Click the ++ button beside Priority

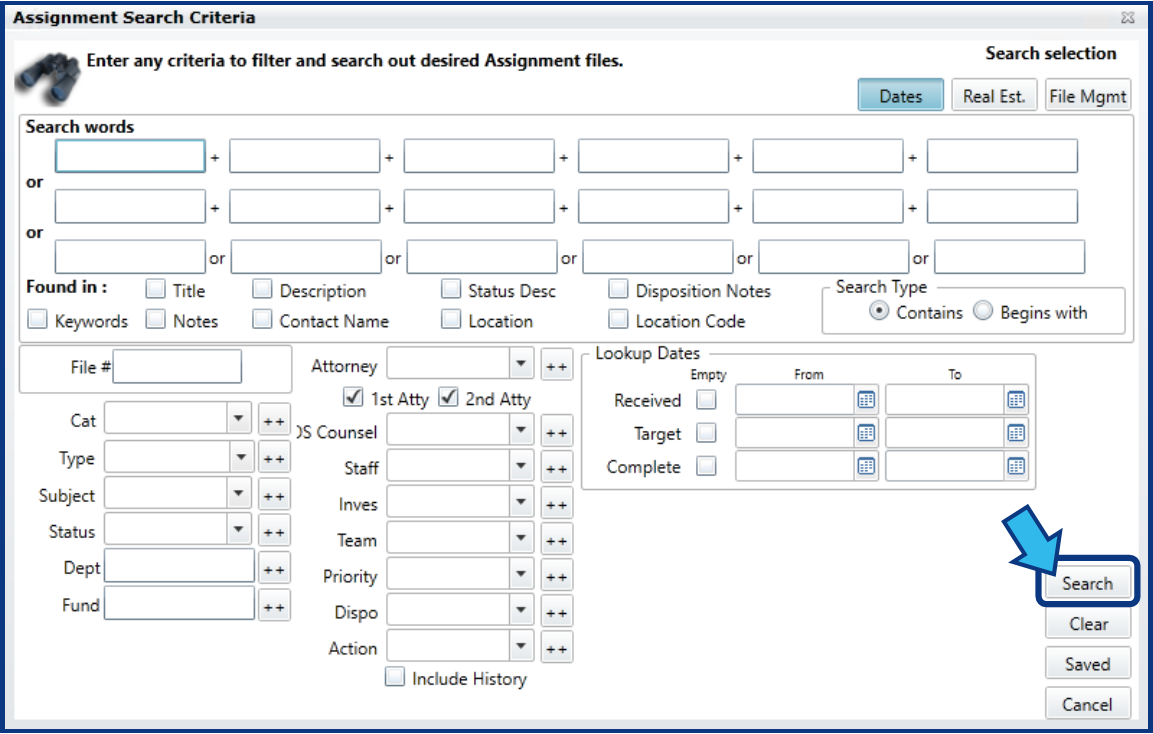click(557, 576)
